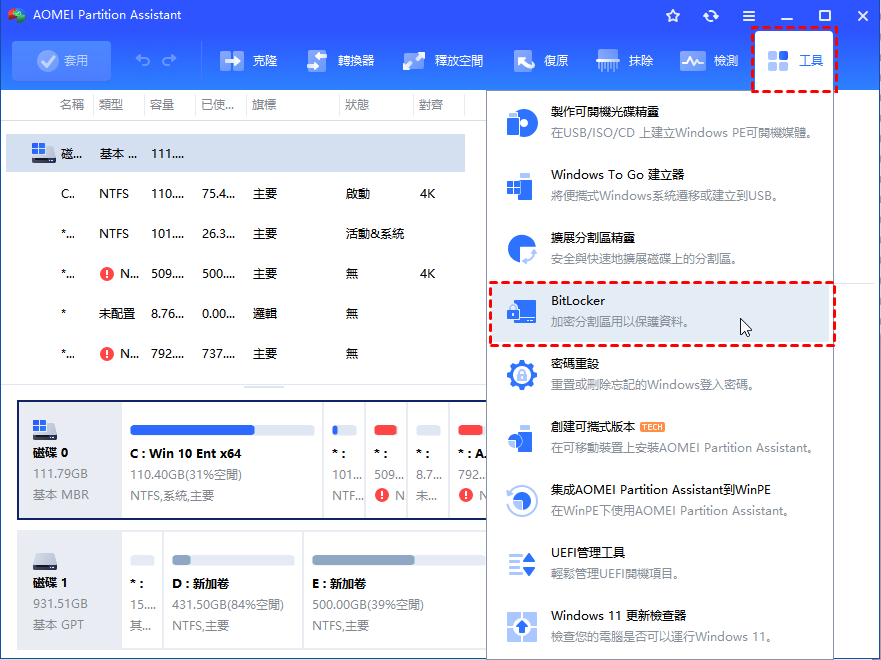Click the 套用 apply button

(x=61, y=61)
